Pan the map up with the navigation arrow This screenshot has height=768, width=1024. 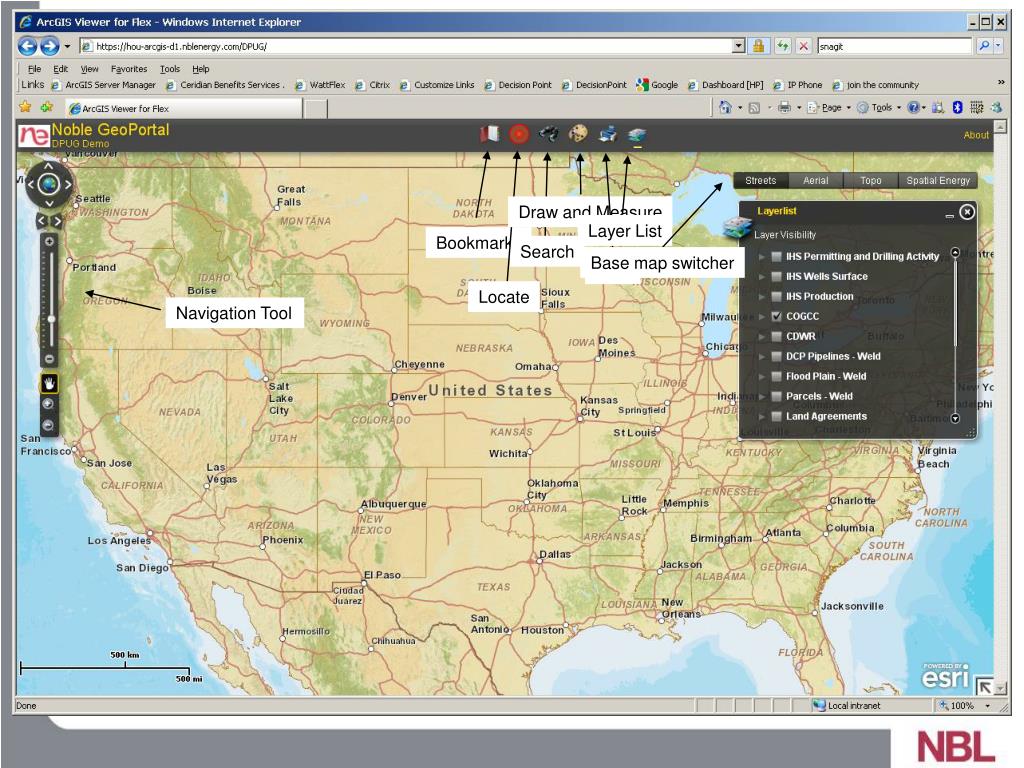click(x=49, y=166)
